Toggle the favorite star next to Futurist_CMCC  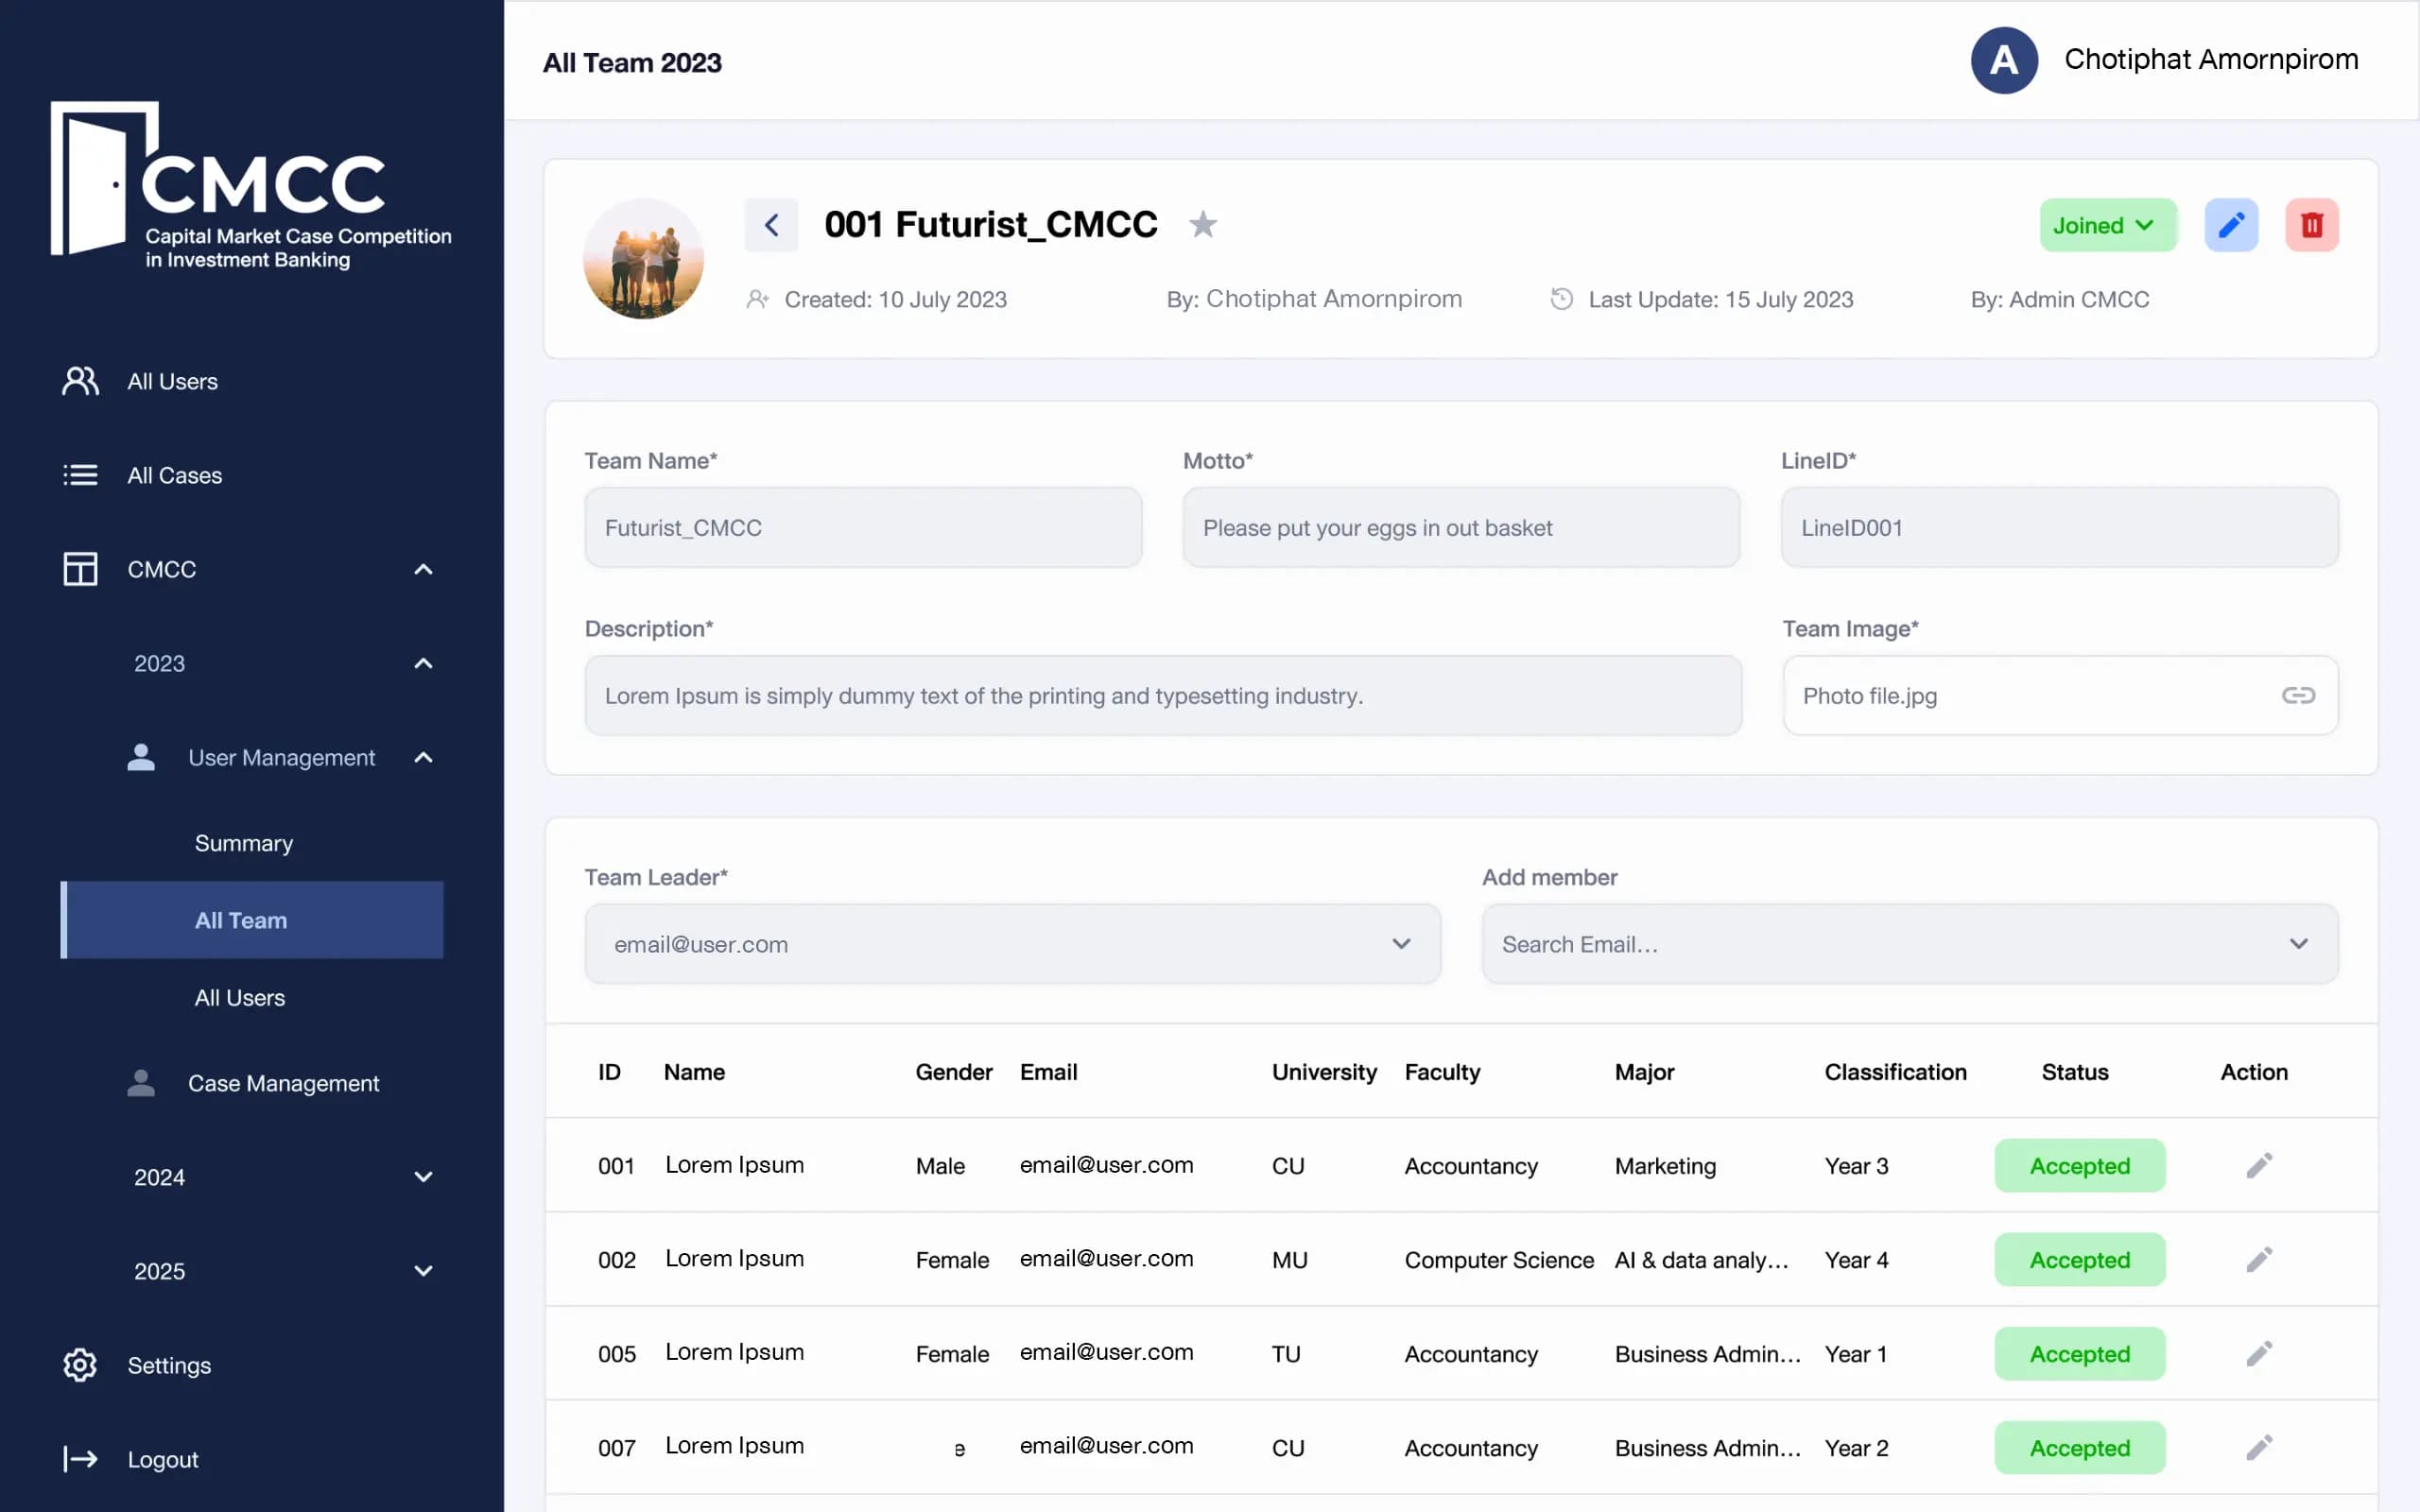(1202, 225)
